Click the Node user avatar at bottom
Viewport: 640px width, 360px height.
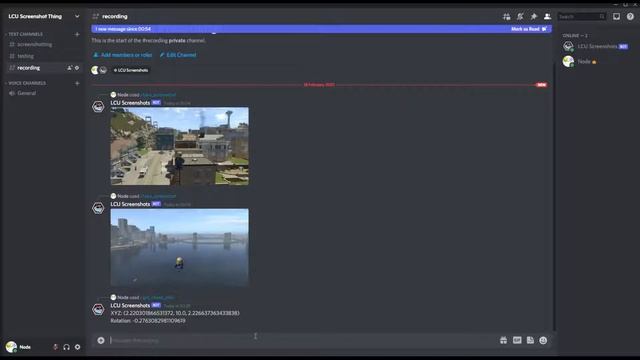point(11,347)
